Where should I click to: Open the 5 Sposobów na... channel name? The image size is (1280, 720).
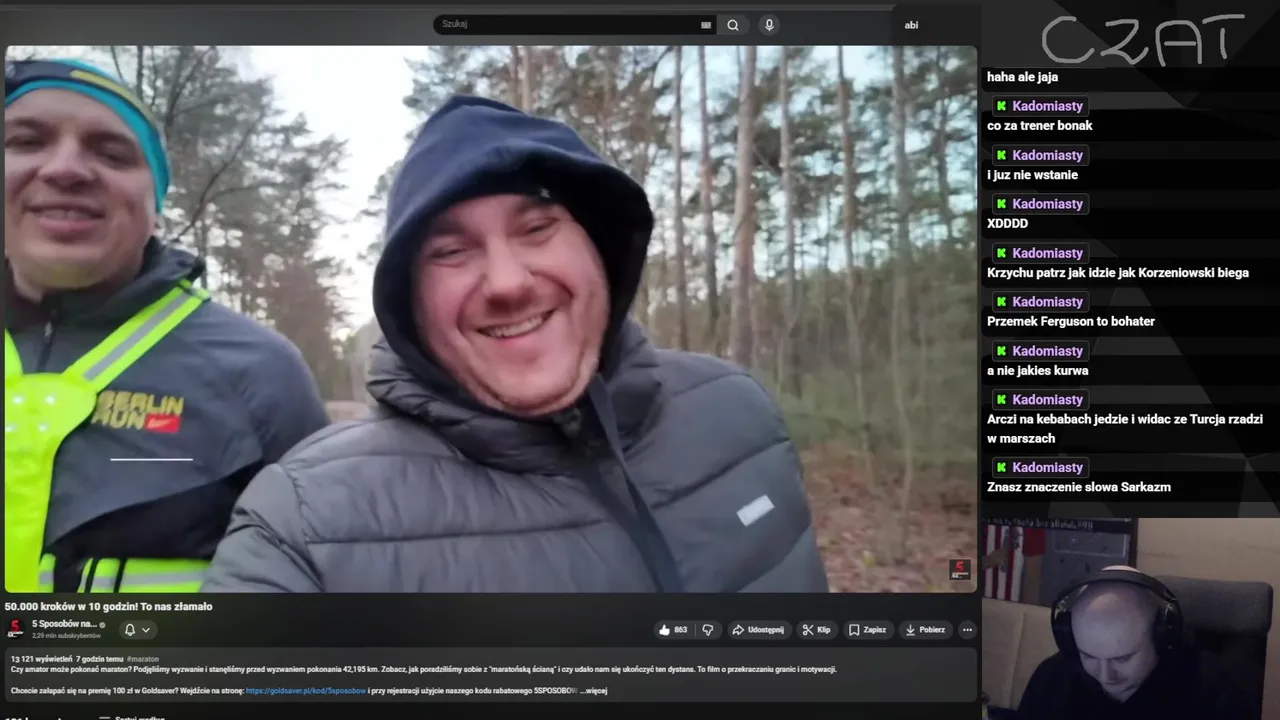[x=64, y=624]
